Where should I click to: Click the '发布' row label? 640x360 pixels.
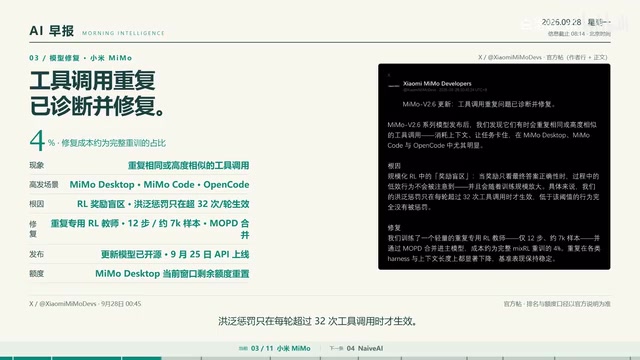coord(36,254)
